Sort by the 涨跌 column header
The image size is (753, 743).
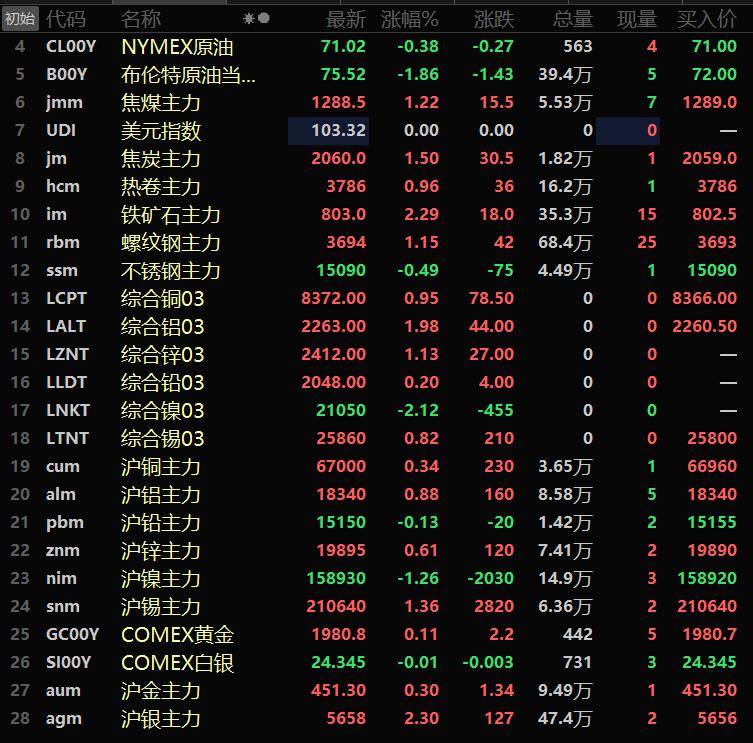click(x=494, y=19)
